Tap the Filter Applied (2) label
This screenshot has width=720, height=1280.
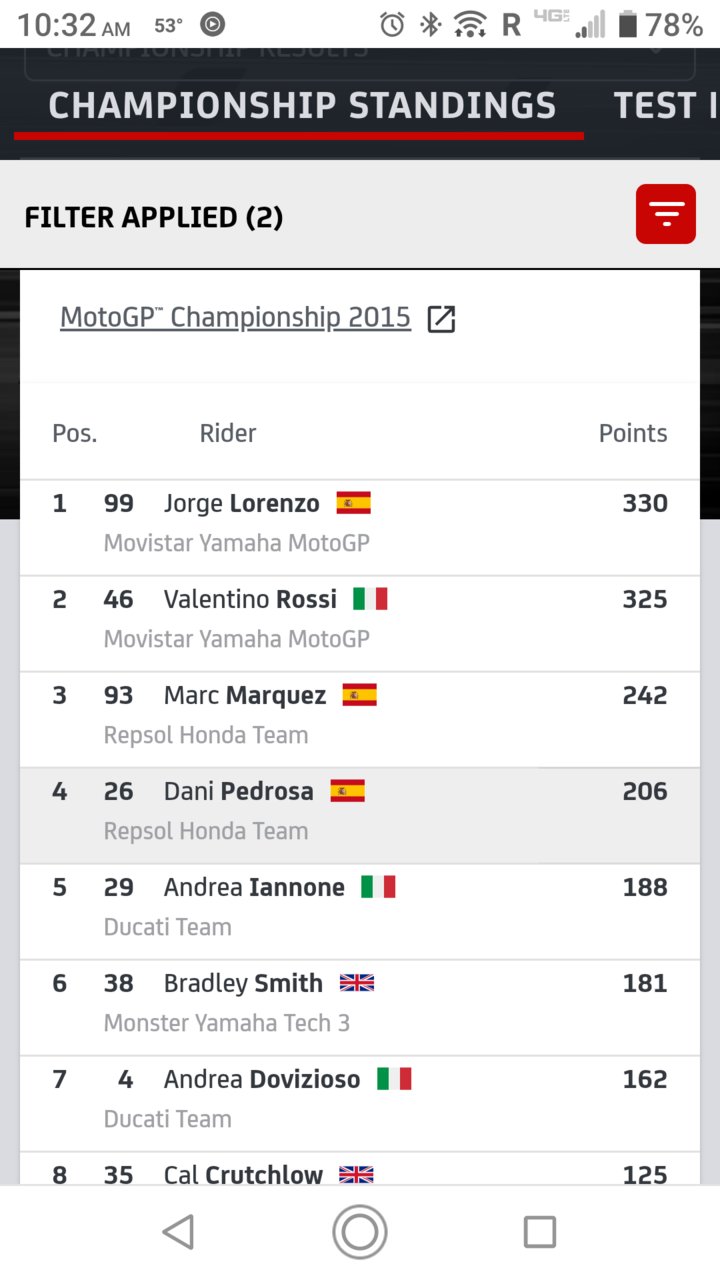click(x=154, y=217)
